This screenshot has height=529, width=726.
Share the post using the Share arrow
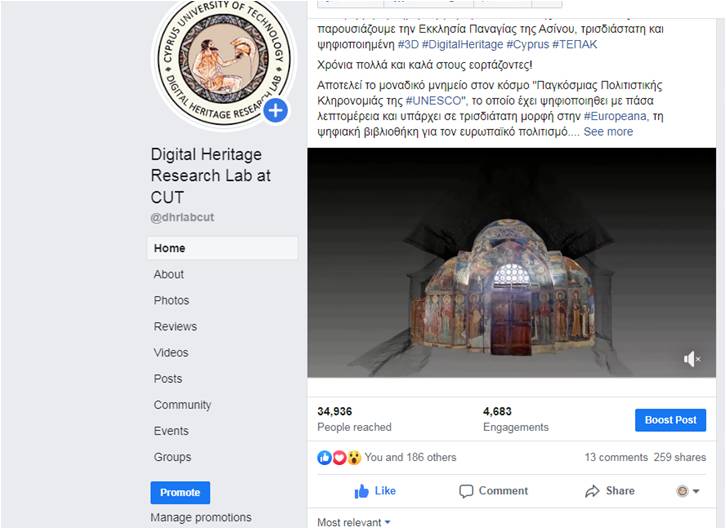(x=609, y=491)
